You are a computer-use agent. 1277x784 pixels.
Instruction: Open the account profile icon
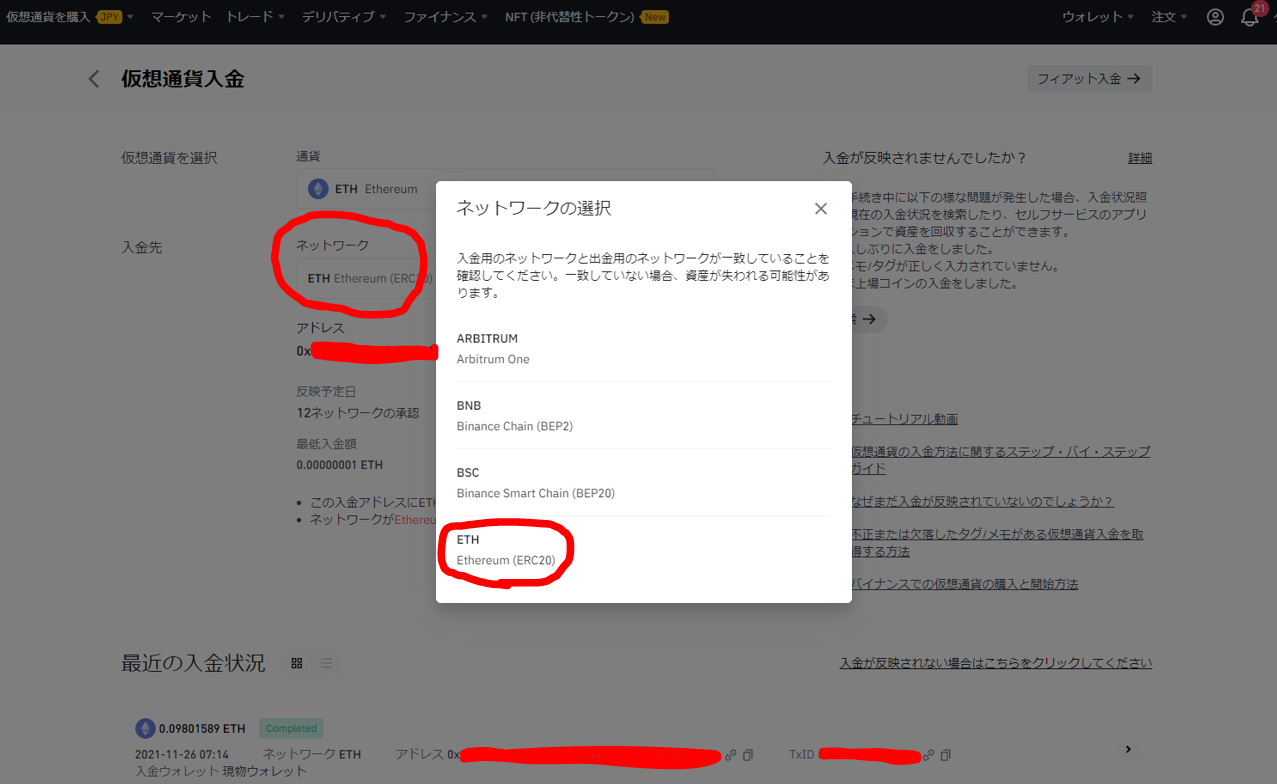[x=1214, y=17]
